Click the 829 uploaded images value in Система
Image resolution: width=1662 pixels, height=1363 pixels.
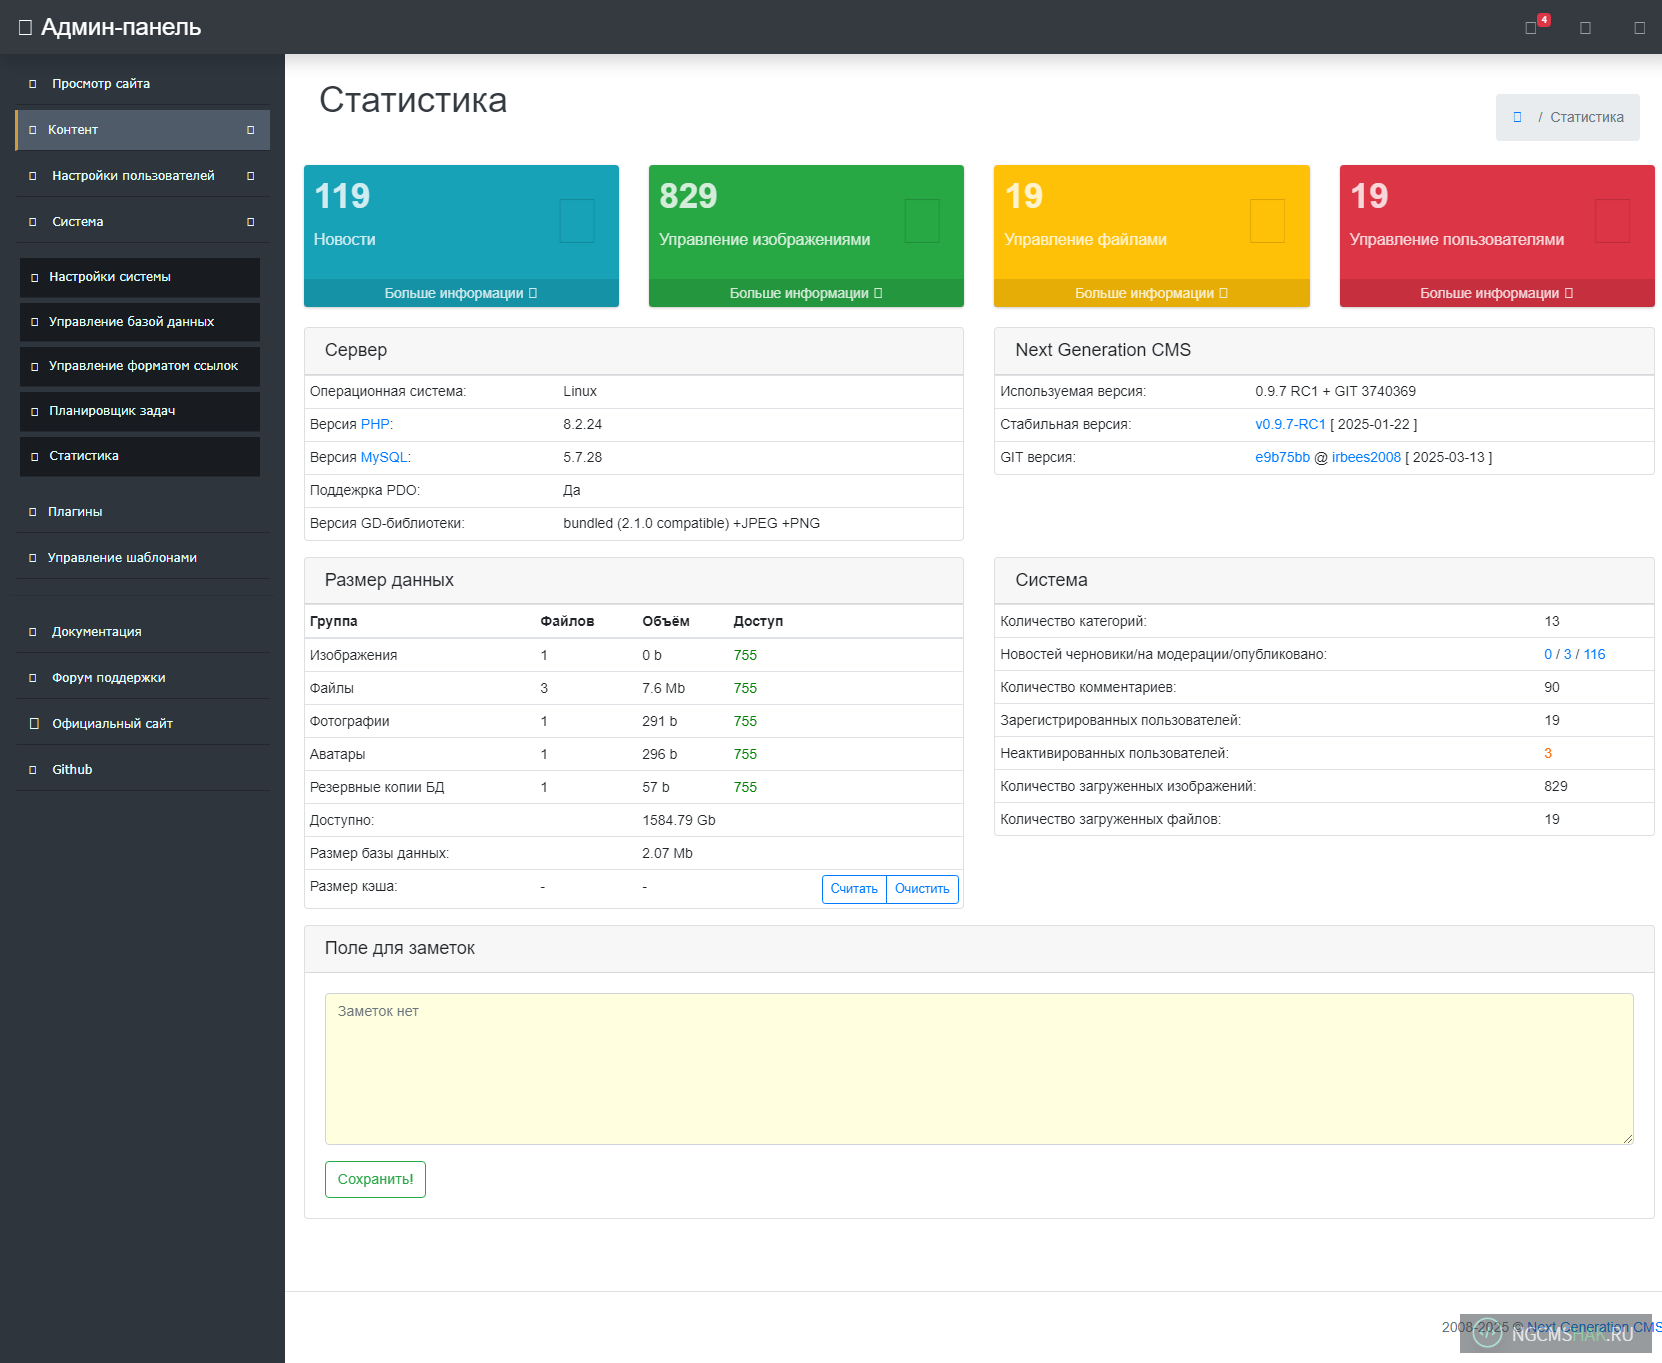pyautogui.click(x=1556, y=786)
